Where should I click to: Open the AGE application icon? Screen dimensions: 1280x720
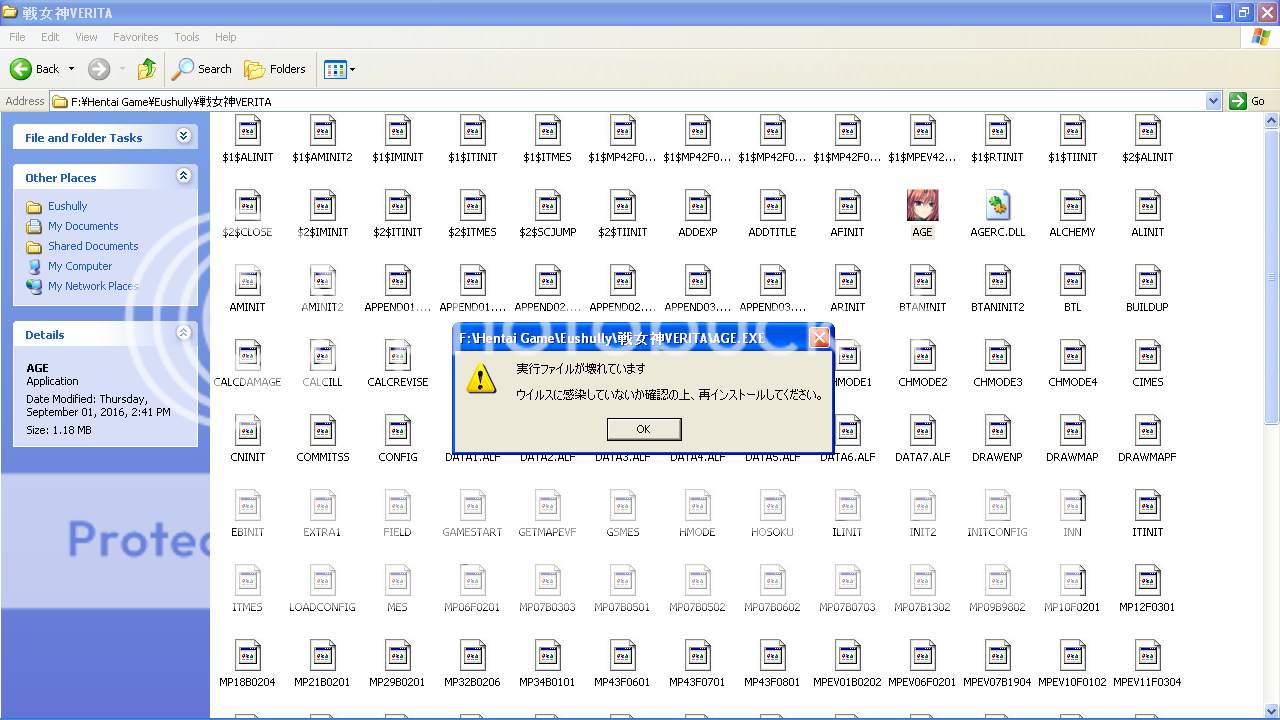(x=922, y=206)
